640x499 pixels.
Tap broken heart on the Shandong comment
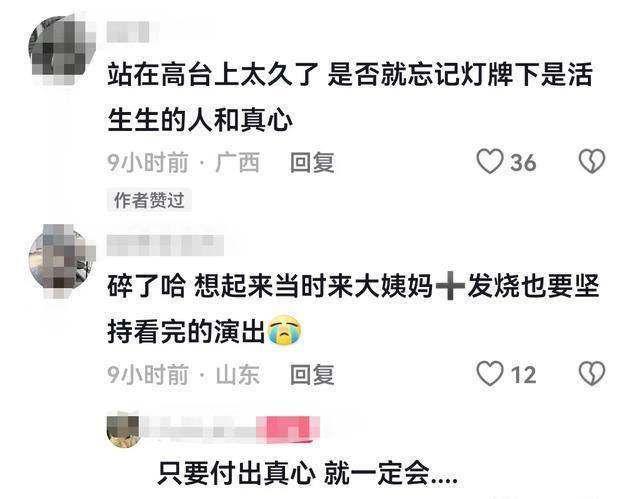[x=592, y=374]
